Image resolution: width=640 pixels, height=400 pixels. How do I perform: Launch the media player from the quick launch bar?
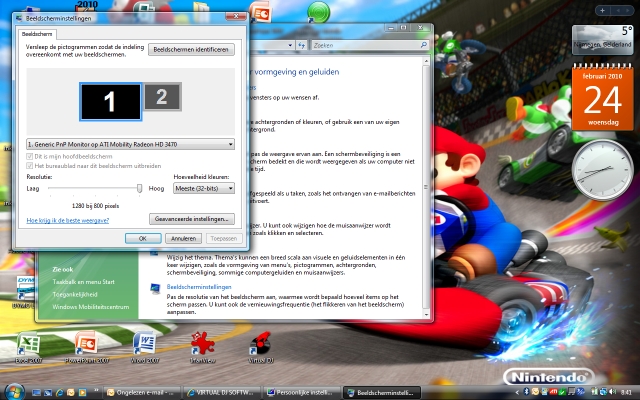click(82, 393)
